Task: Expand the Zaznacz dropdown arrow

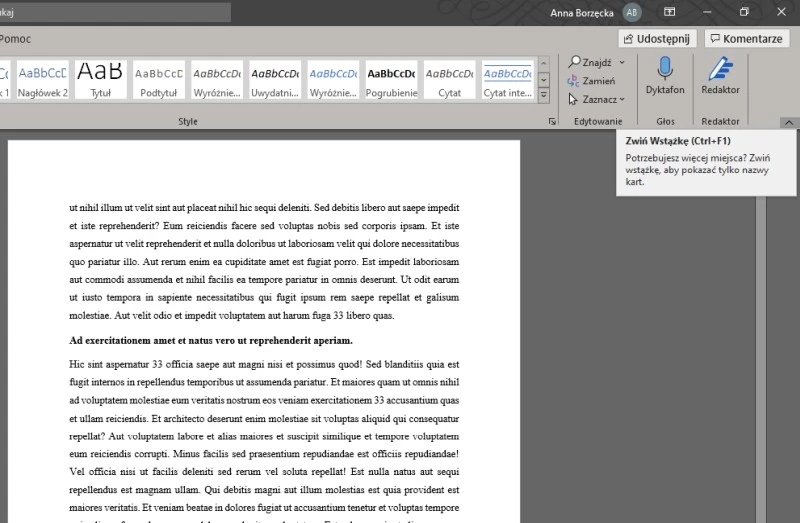Action: click(622, 99)
